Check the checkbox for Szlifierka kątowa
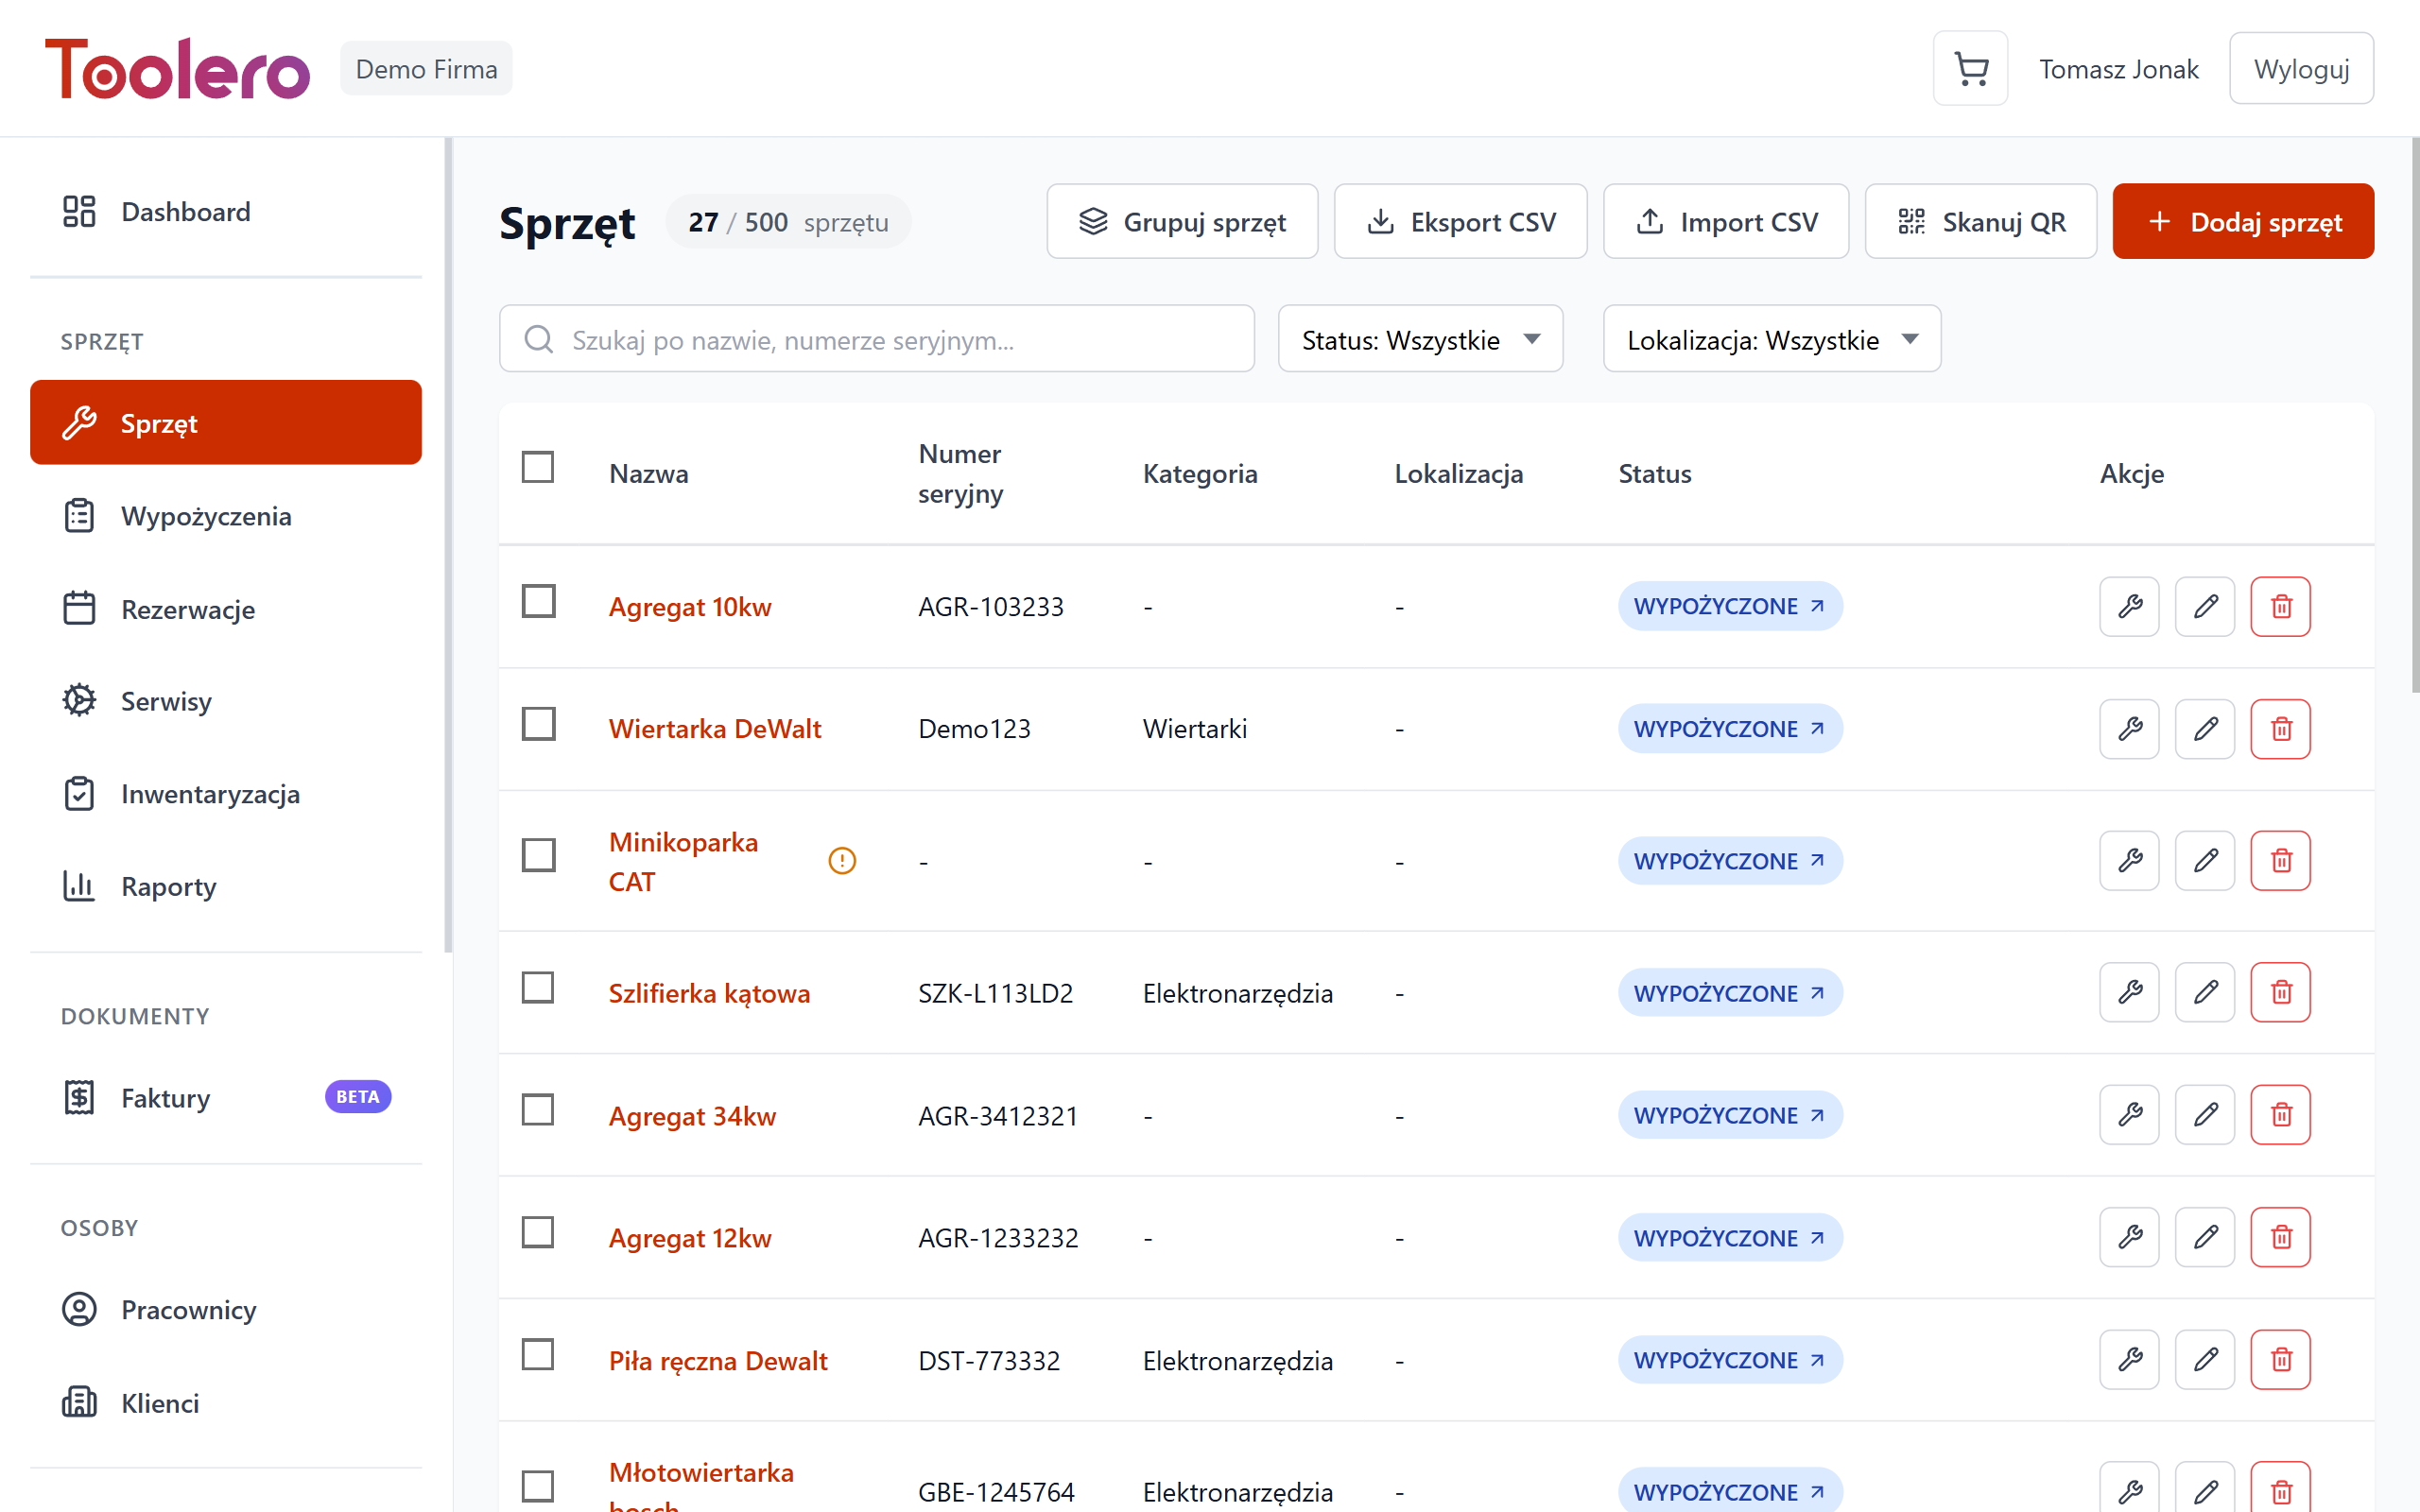 pyautogui.click(x=537, y=987)
